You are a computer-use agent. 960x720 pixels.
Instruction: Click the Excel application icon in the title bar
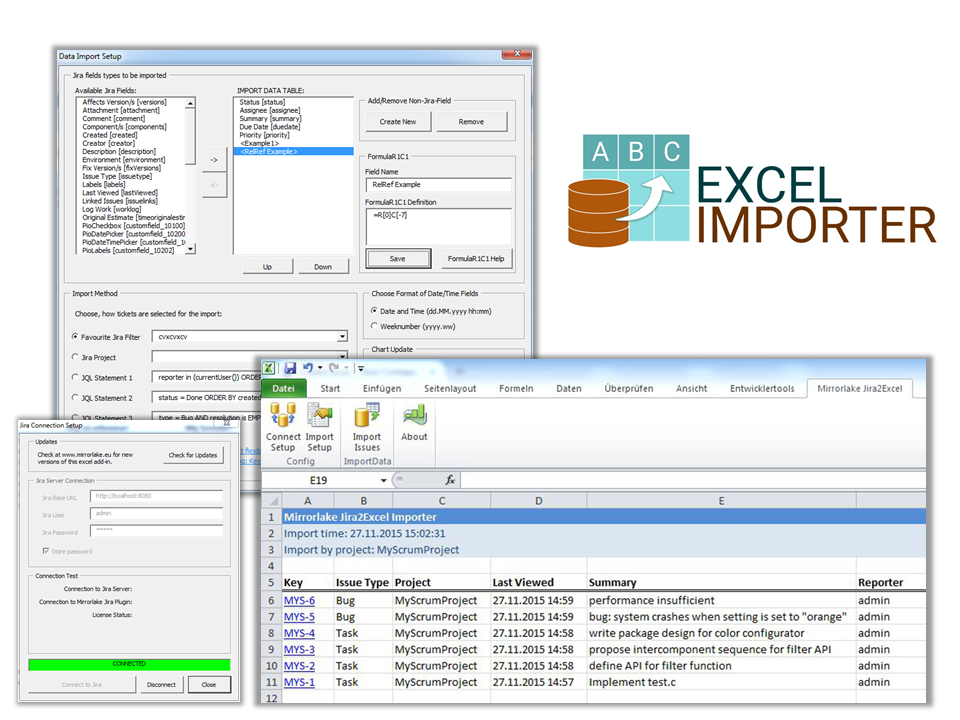coord(269,368)
